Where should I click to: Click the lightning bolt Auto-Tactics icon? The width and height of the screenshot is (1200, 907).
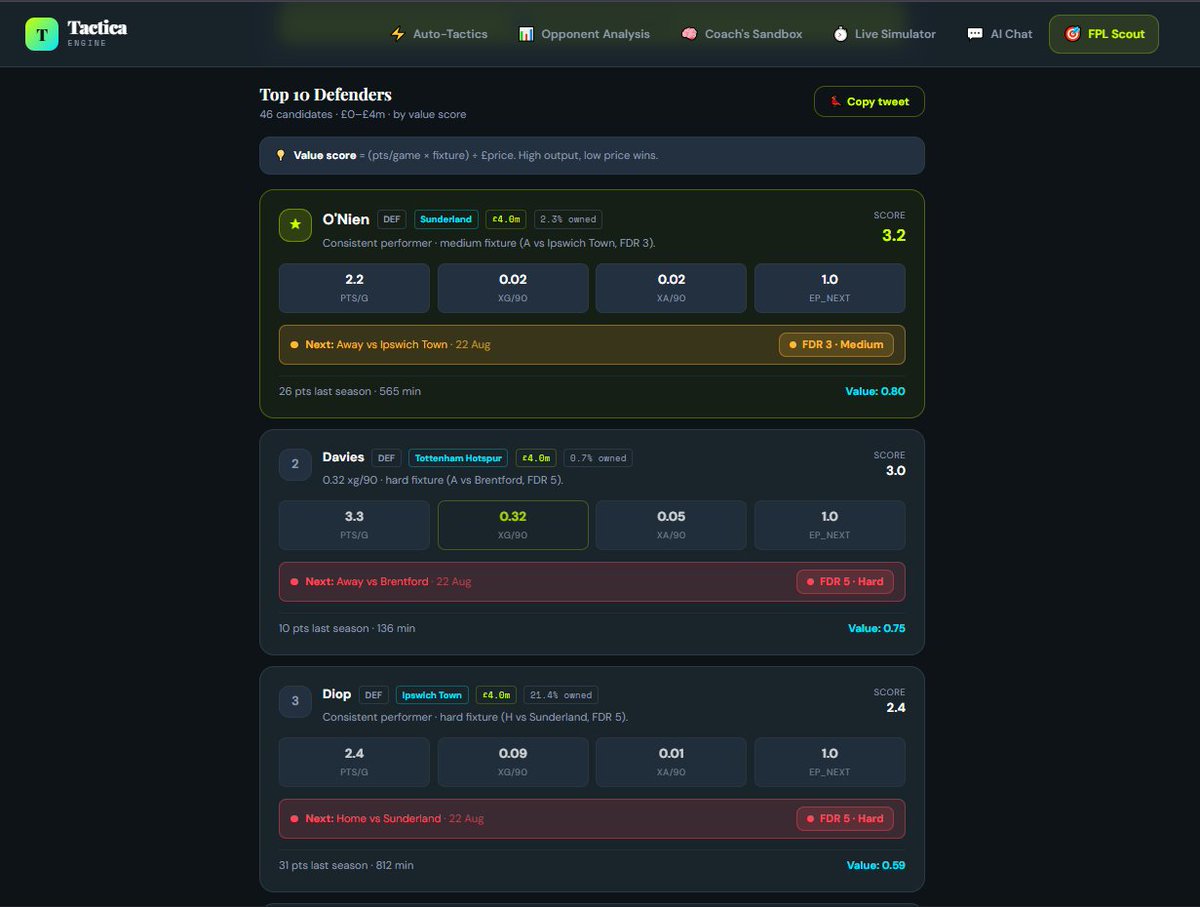point(397,34)
